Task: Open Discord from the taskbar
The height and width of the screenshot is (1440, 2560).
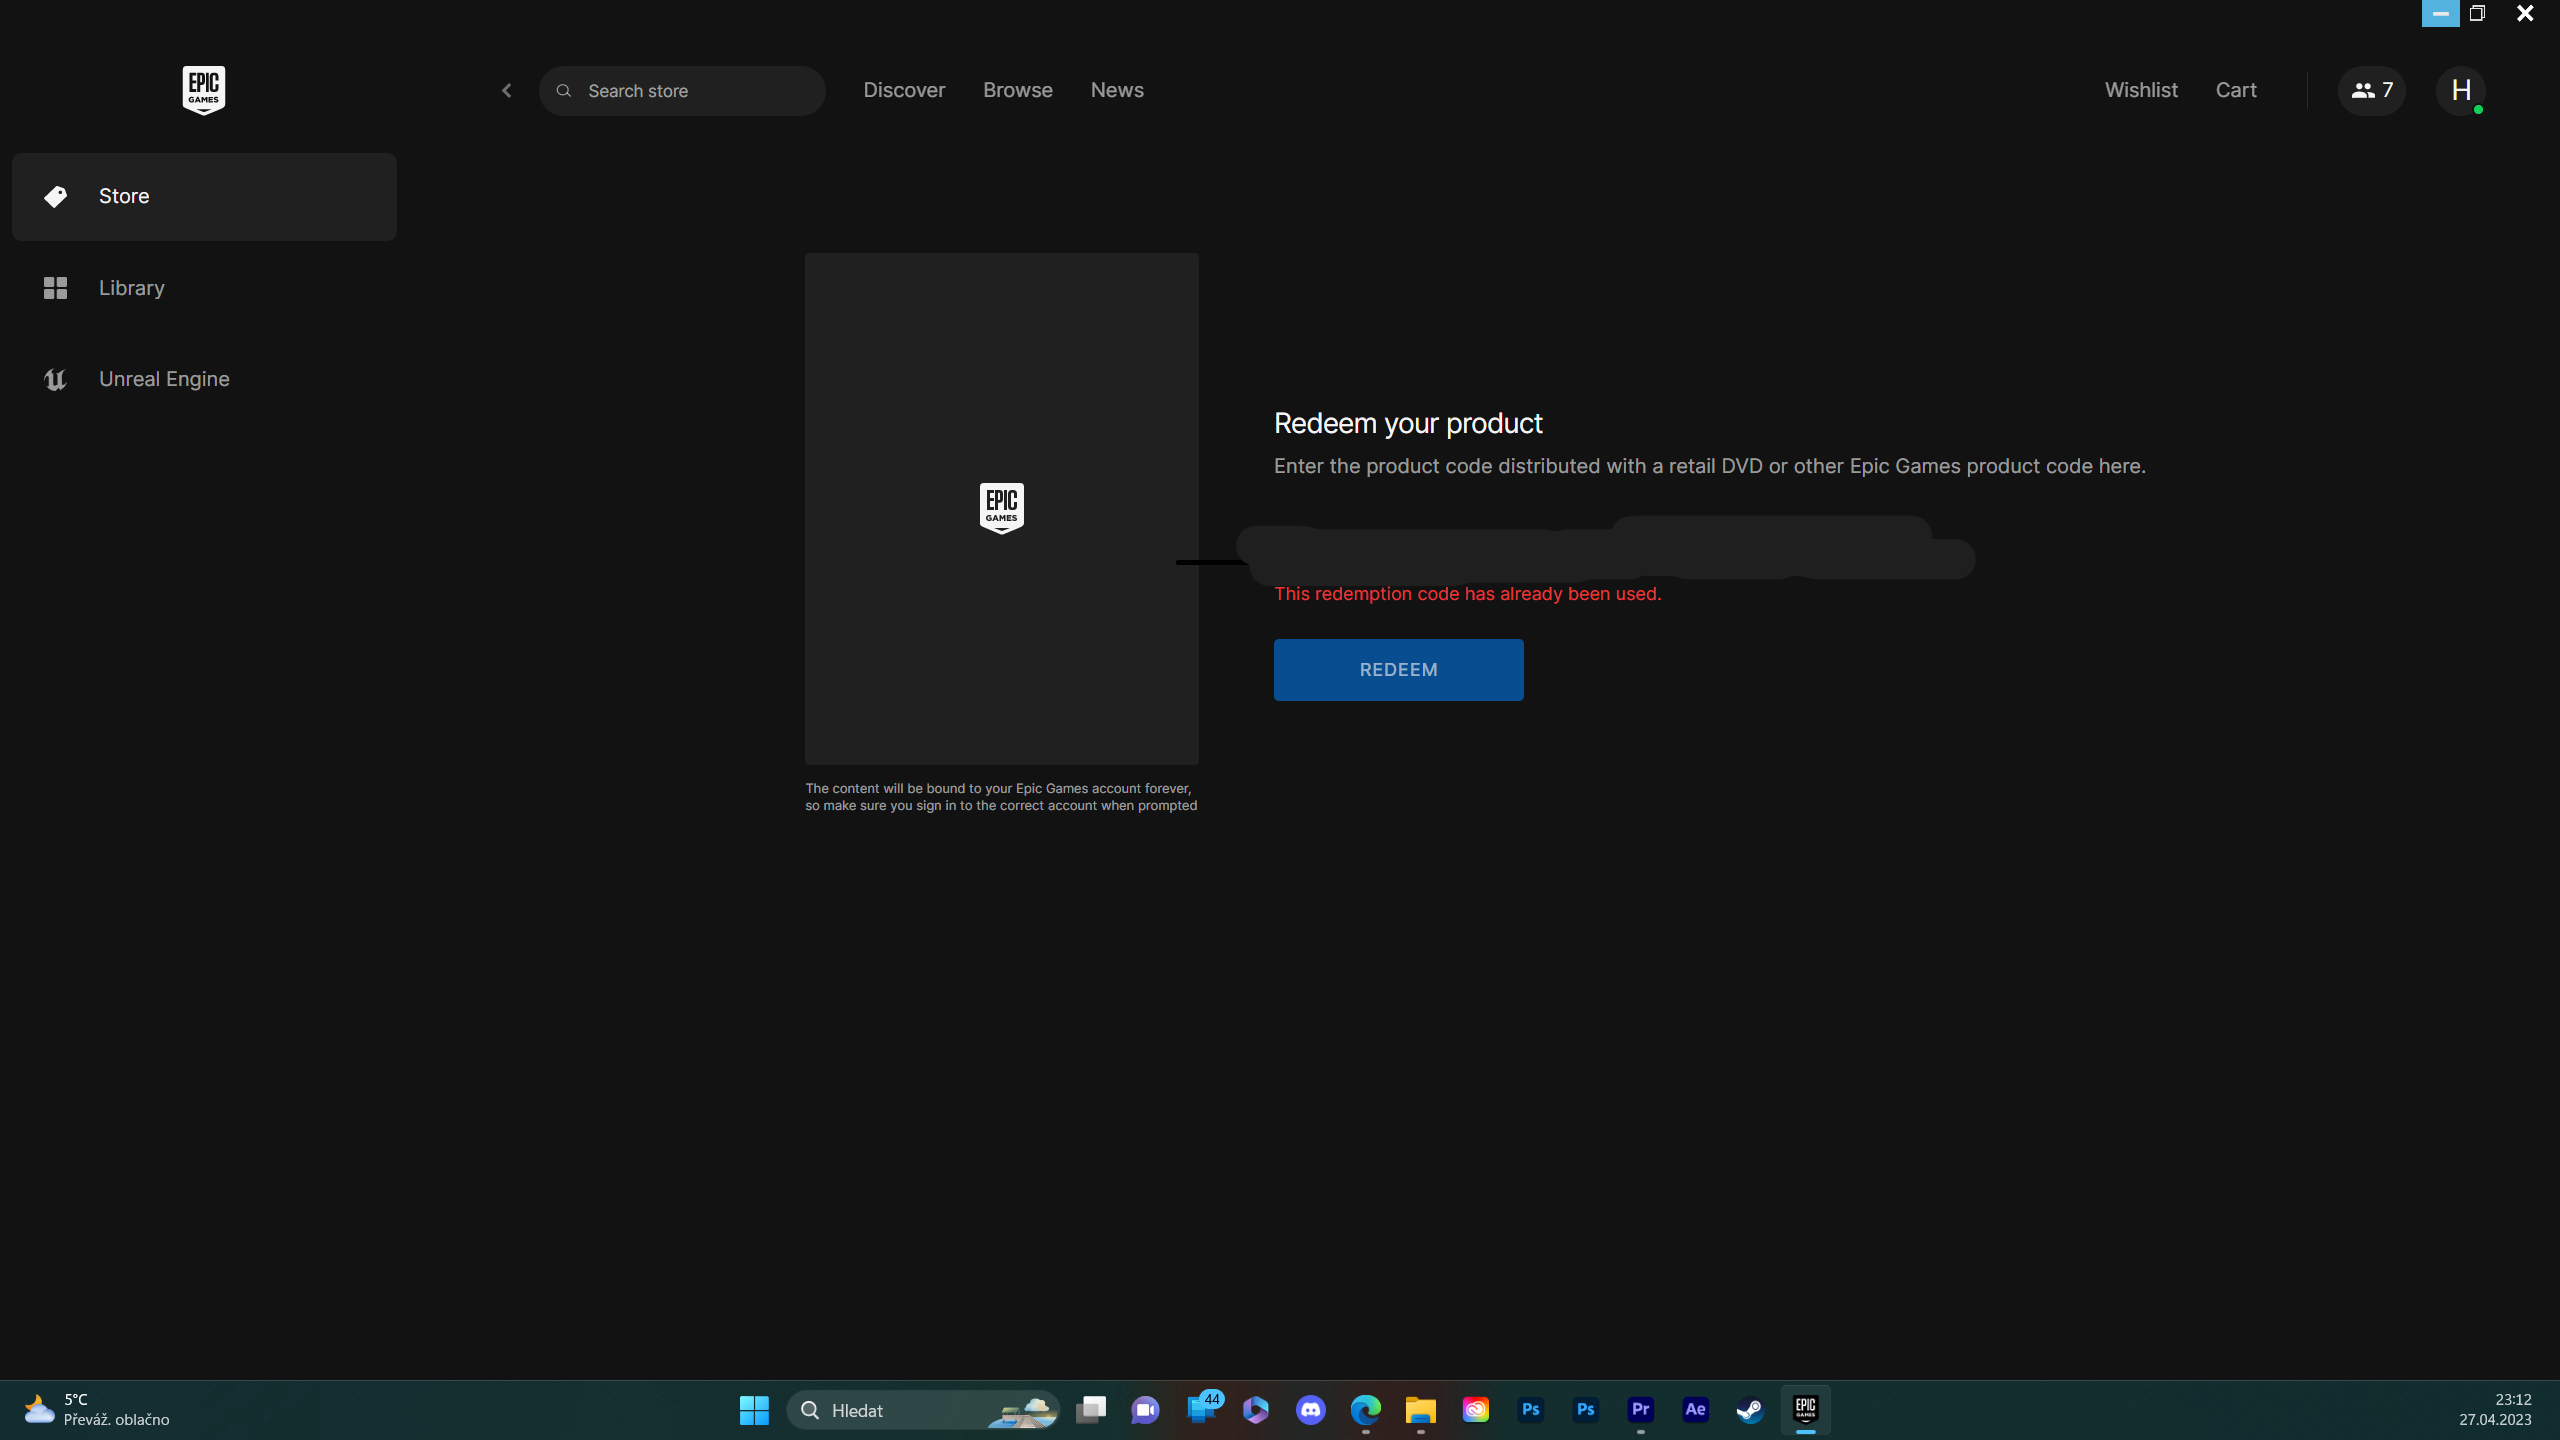Action: click(1310, 1410)
